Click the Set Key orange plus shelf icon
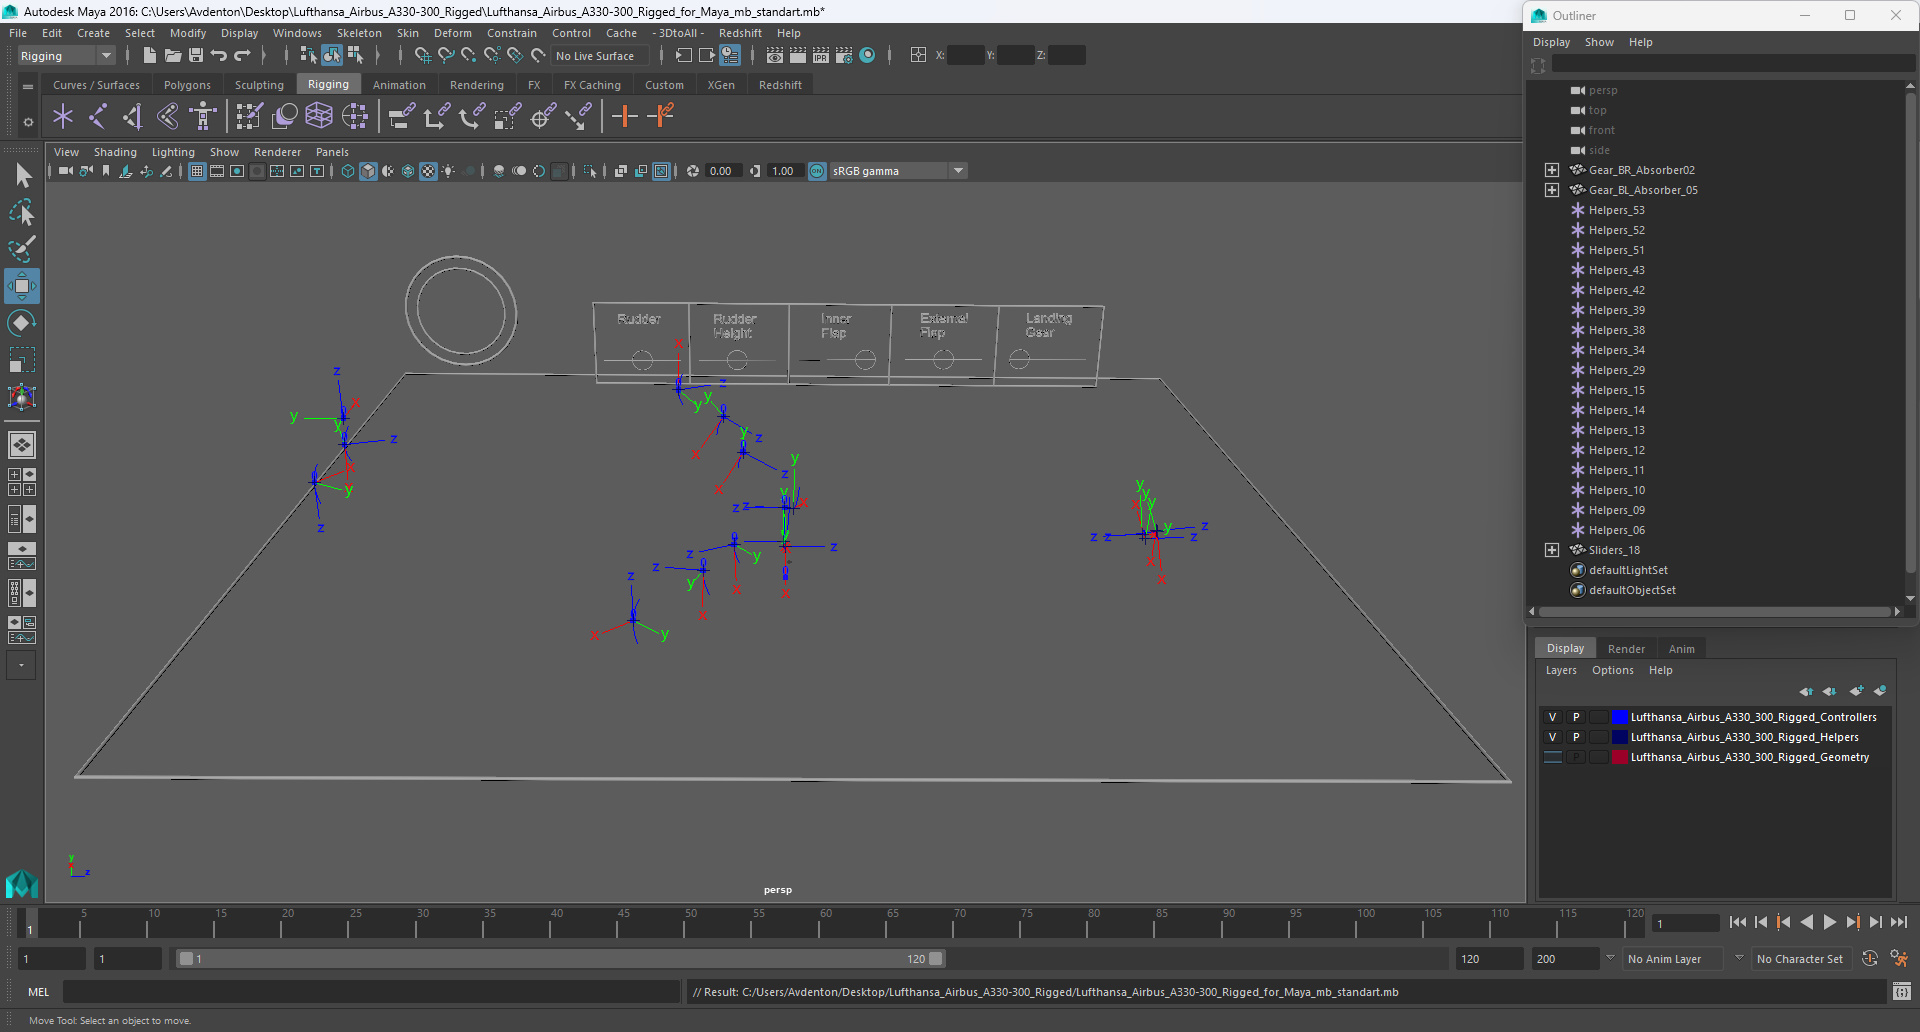 pos(625,117)
